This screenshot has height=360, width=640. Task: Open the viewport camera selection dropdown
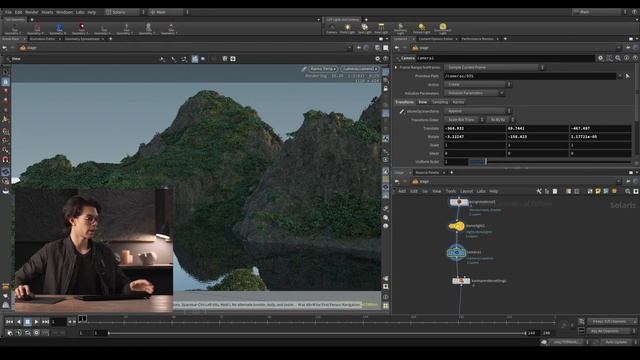[x=359, y=69]
